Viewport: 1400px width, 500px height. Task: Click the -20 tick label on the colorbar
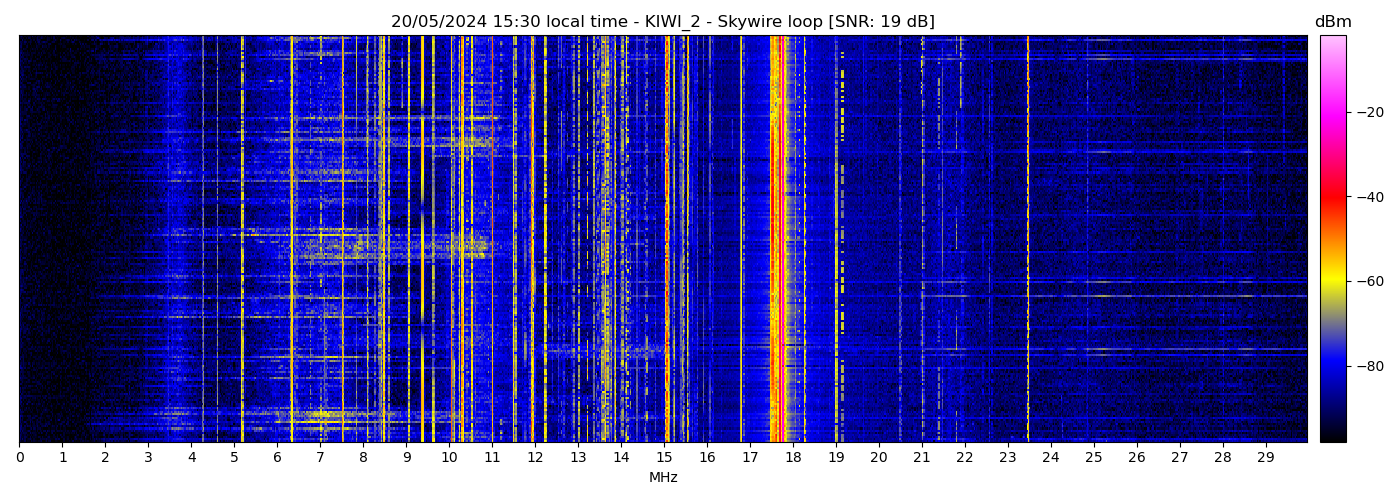tap(1366, 113)
